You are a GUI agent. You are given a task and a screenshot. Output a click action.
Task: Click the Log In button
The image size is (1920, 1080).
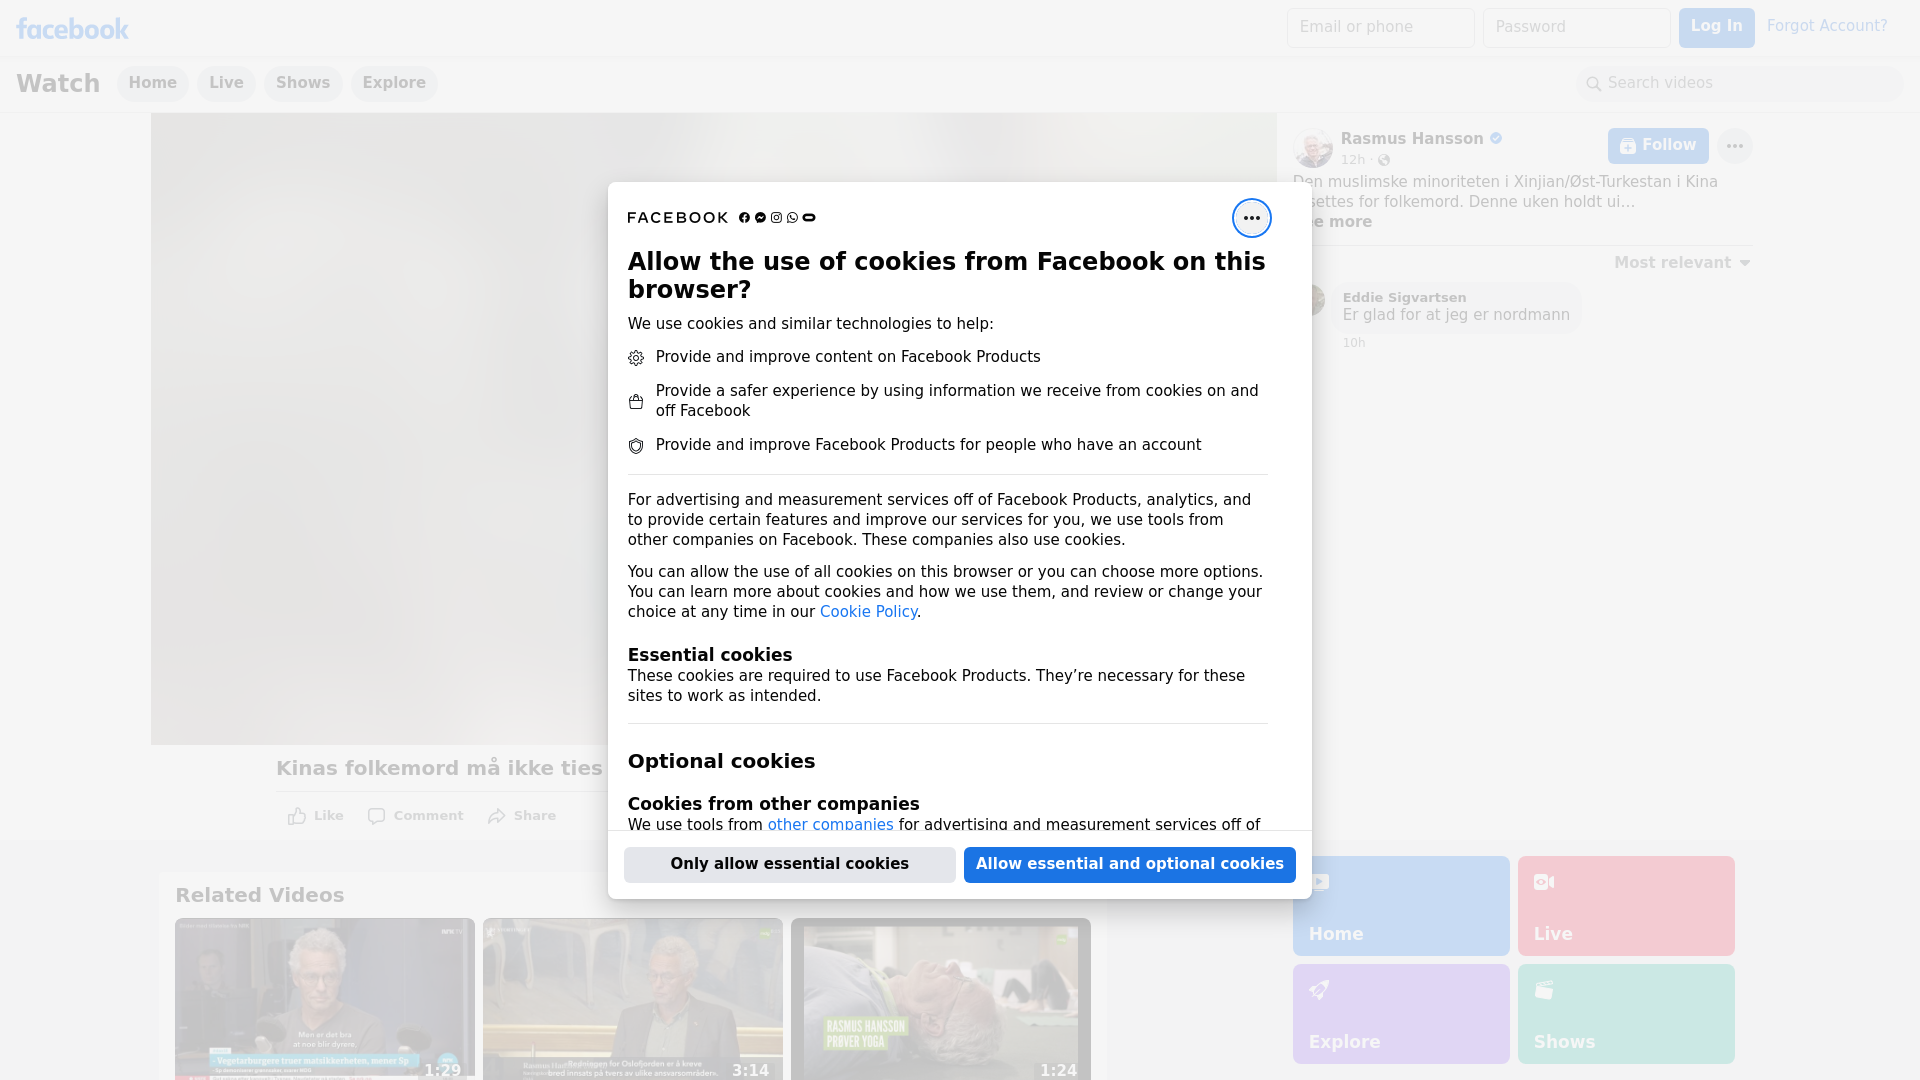(1716, 28)
